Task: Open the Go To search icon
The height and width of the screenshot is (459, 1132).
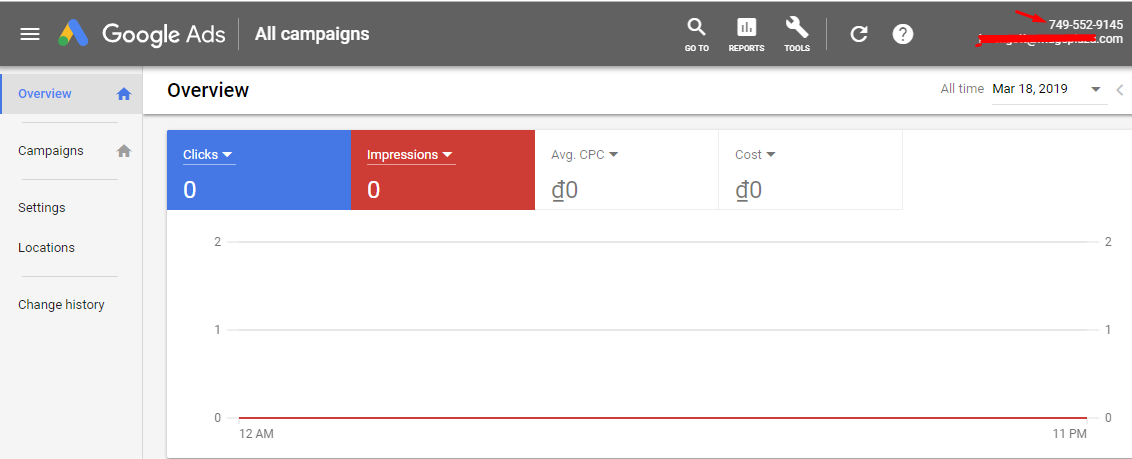Action: [x=696, y=33]
